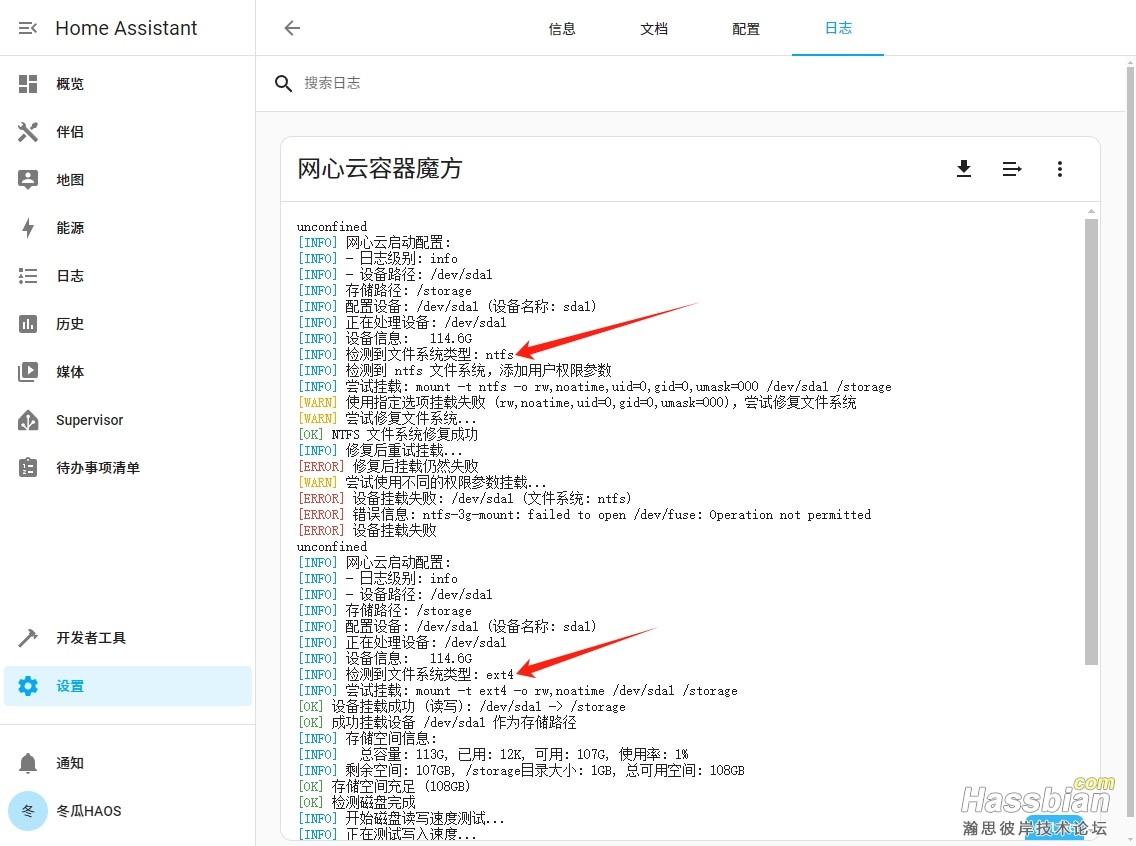Switch to the 信息 tab

[562, 29]
